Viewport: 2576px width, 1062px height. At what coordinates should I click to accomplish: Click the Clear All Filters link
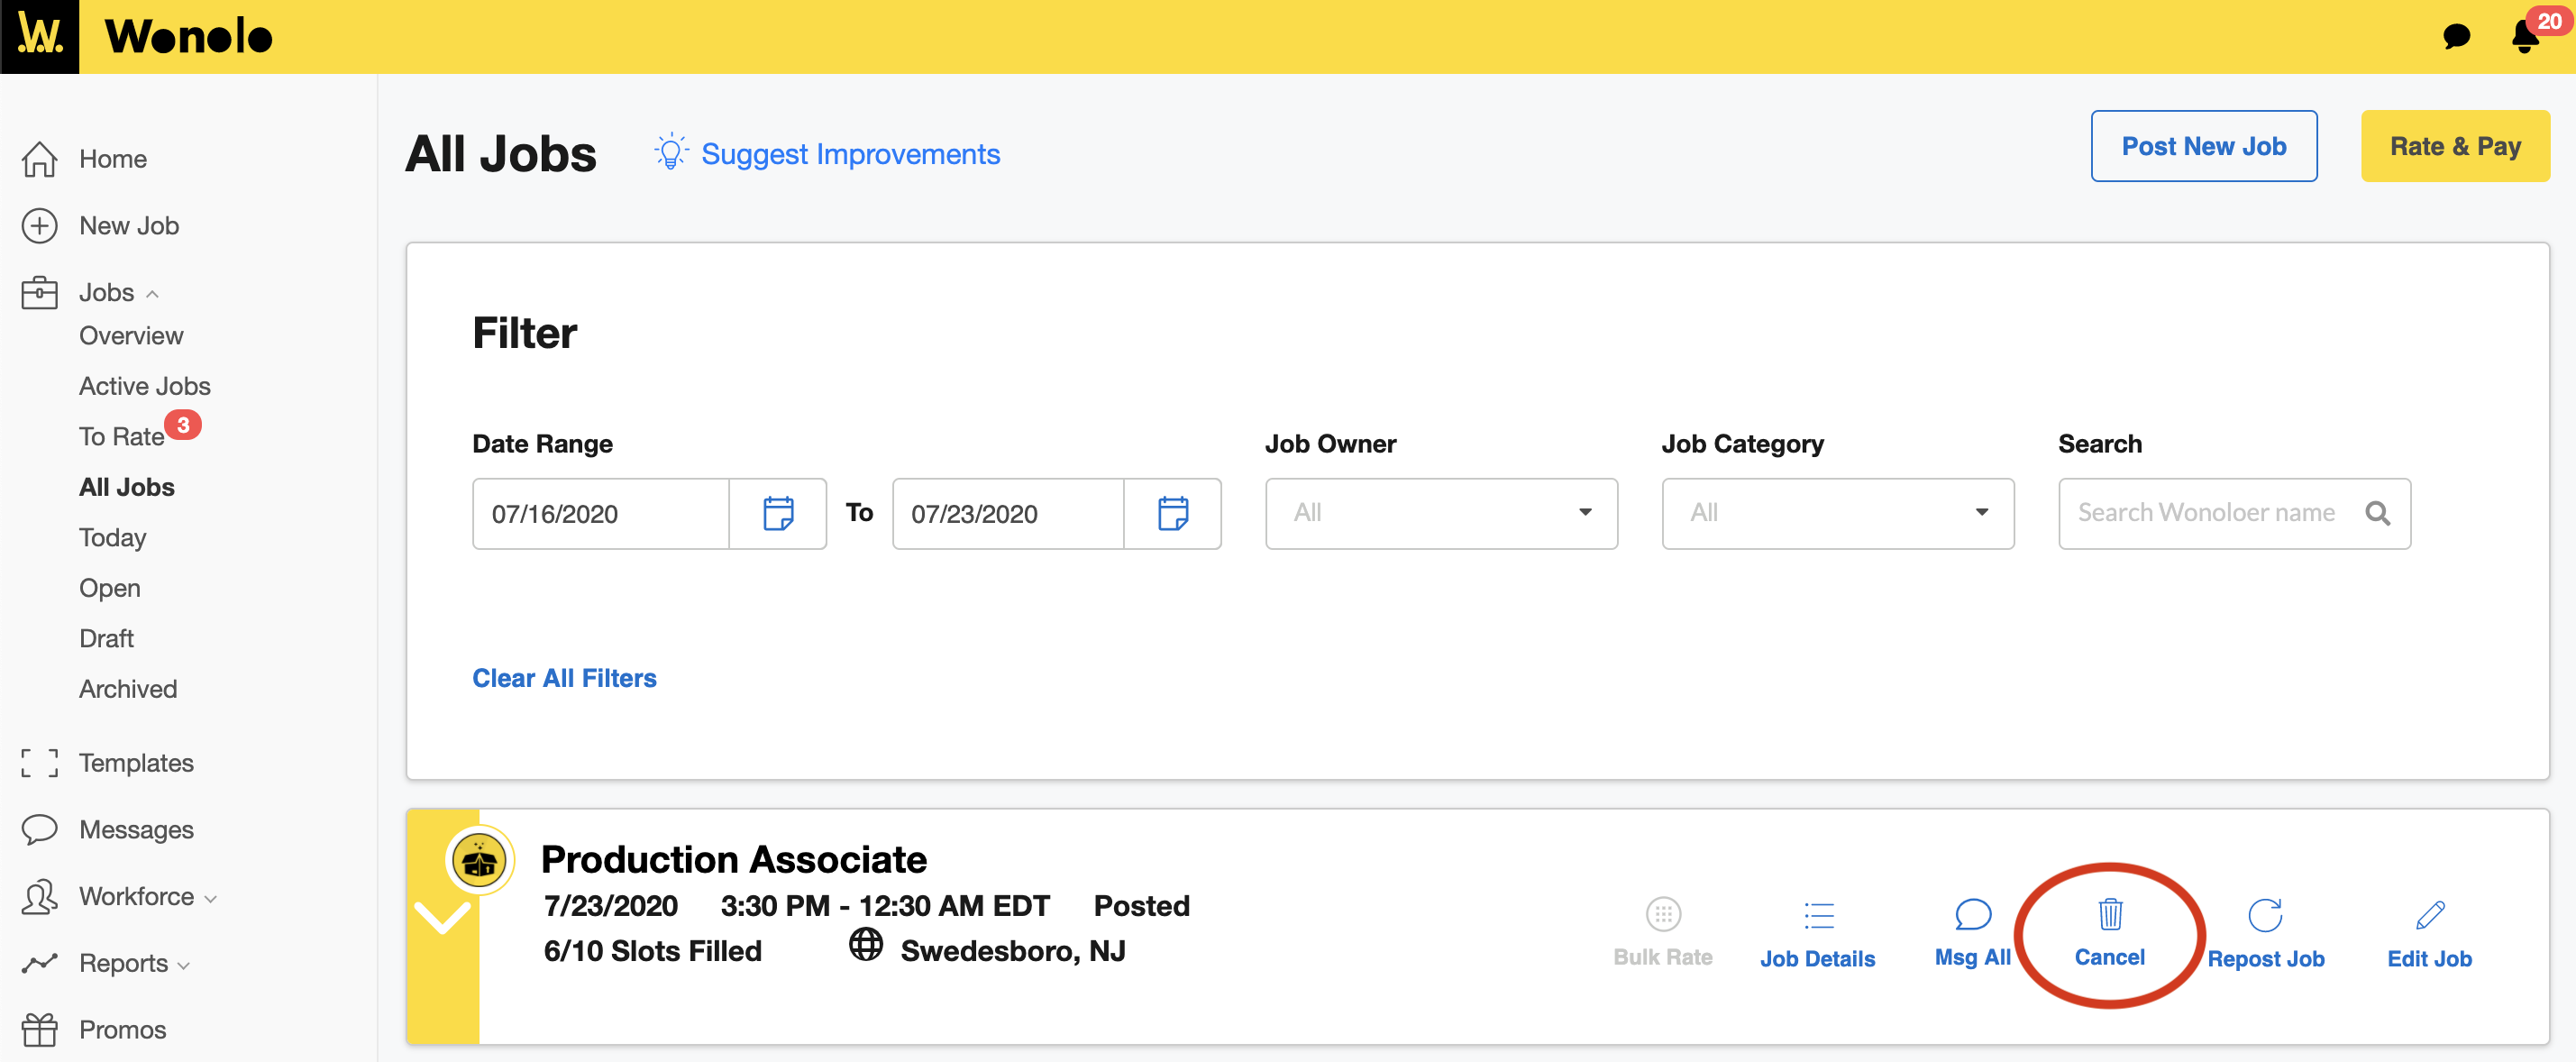coord(564,677)
